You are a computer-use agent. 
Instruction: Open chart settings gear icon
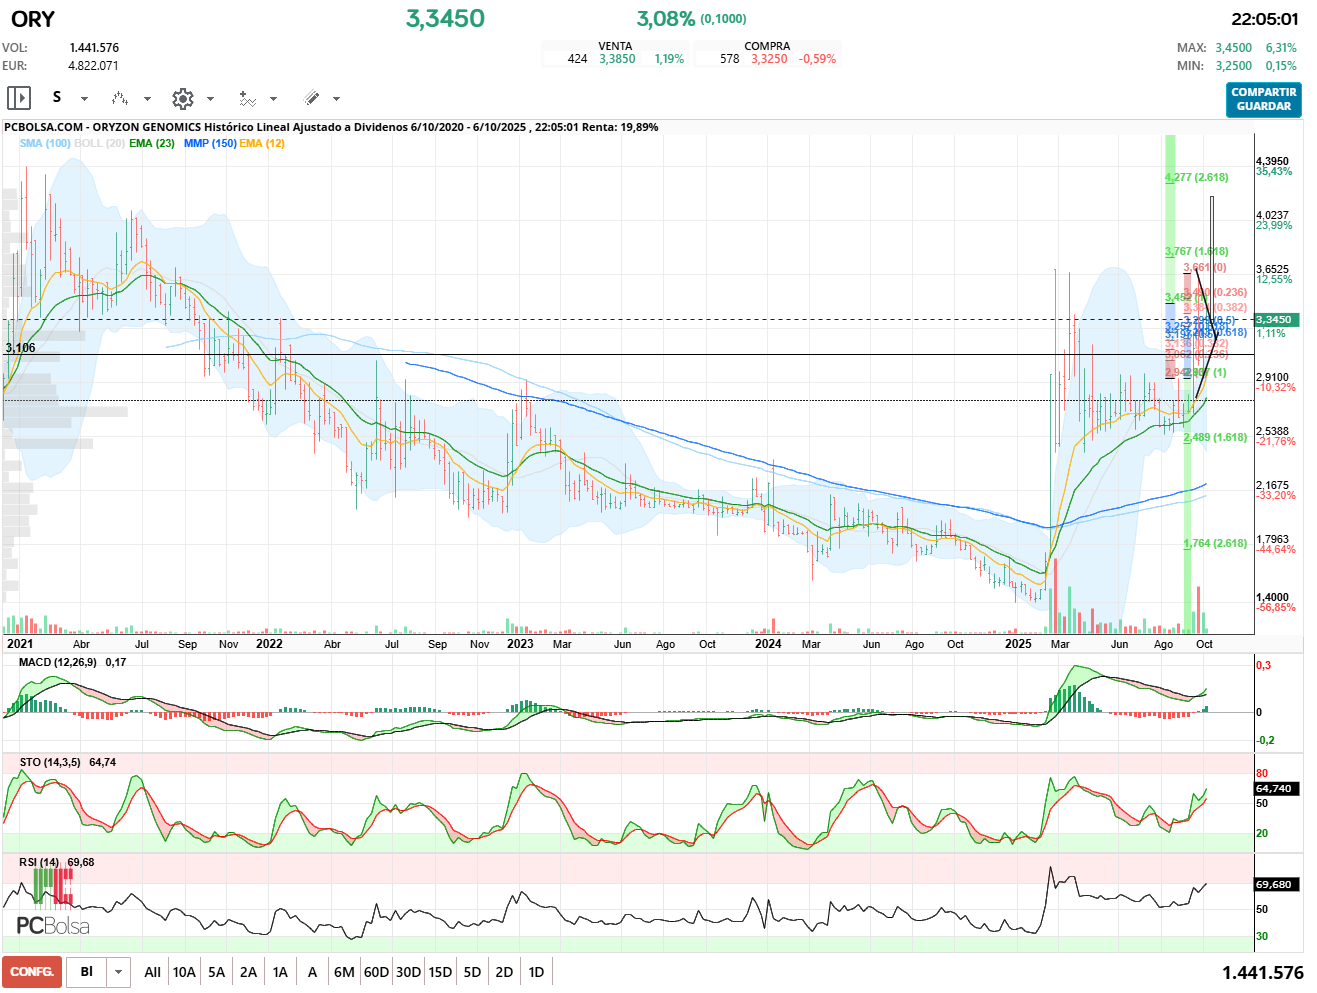point(182,98)
